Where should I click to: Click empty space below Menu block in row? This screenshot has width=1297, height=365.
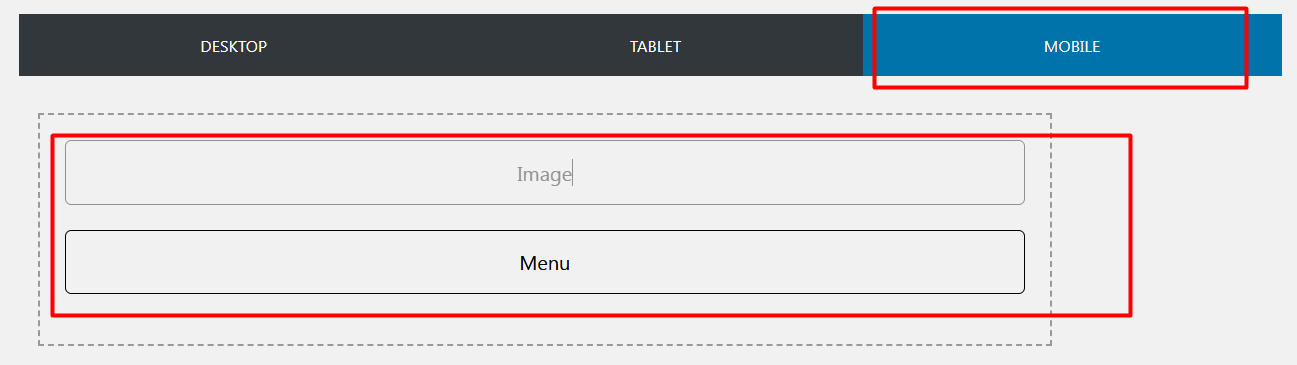pyautogui.click(x=545, y=320)
